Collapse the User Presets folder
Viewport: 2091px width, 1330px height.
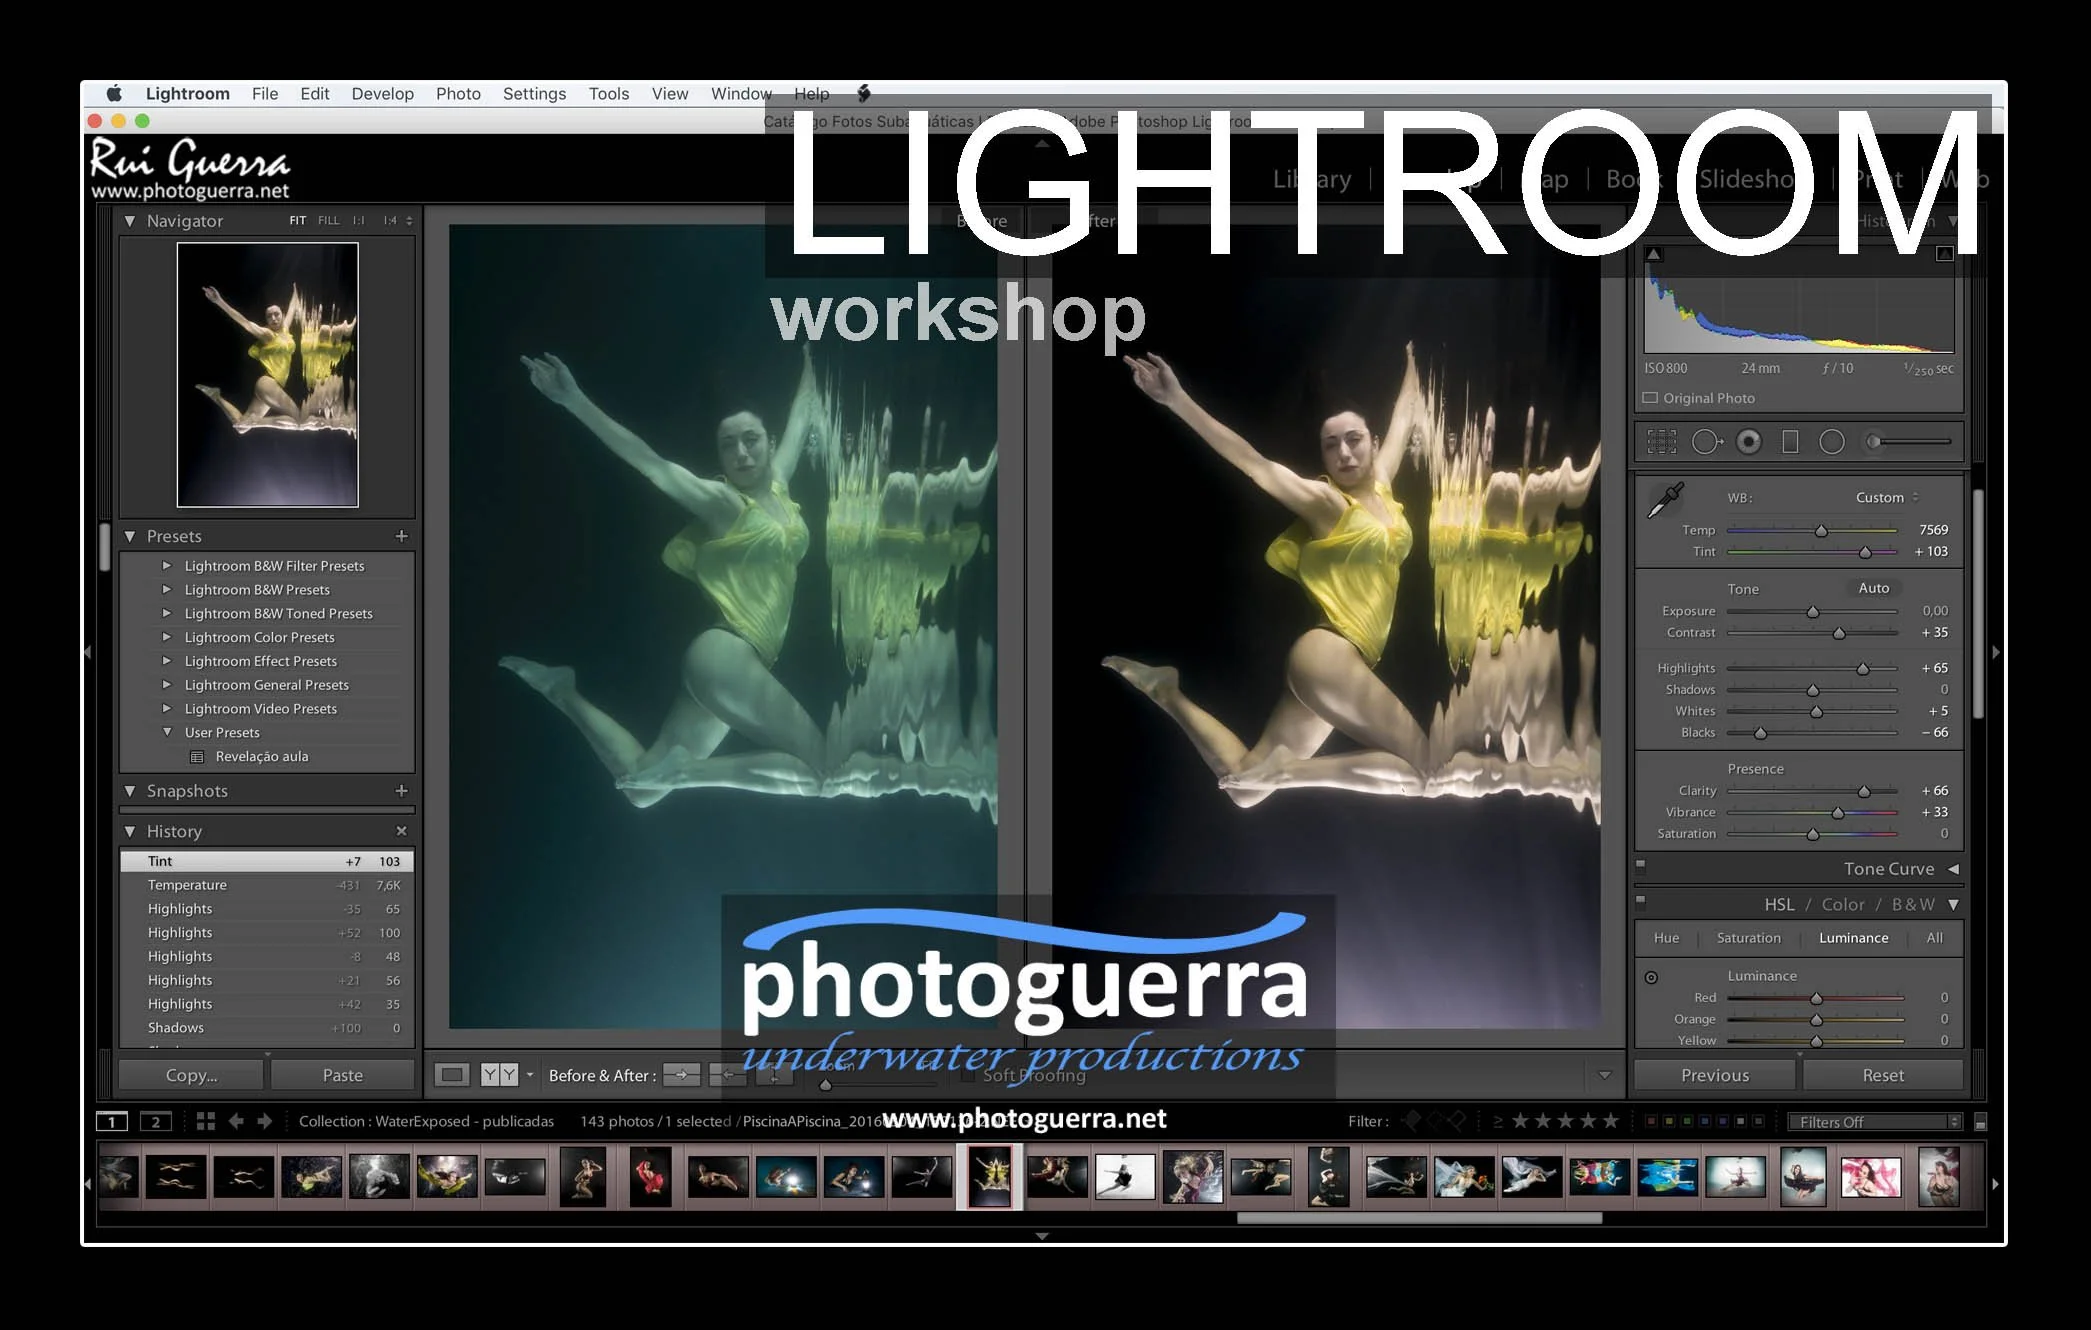tap(167, 732)
